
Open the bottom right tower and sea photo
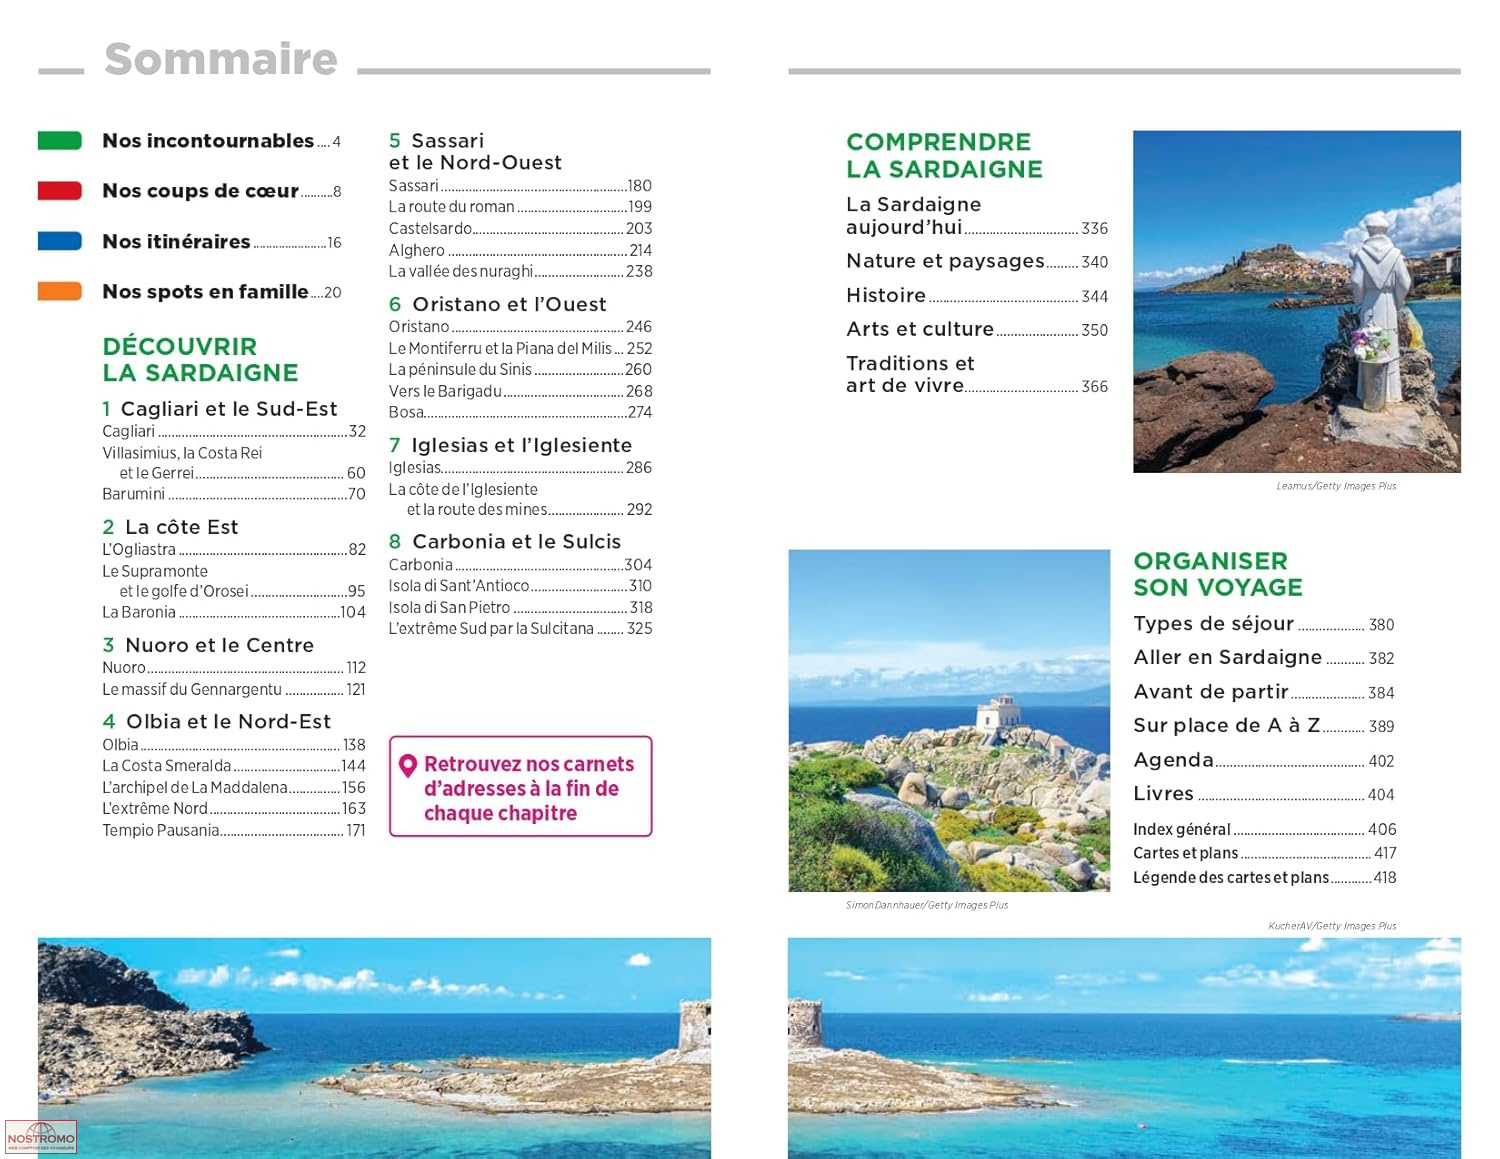click(1124, 1048)
